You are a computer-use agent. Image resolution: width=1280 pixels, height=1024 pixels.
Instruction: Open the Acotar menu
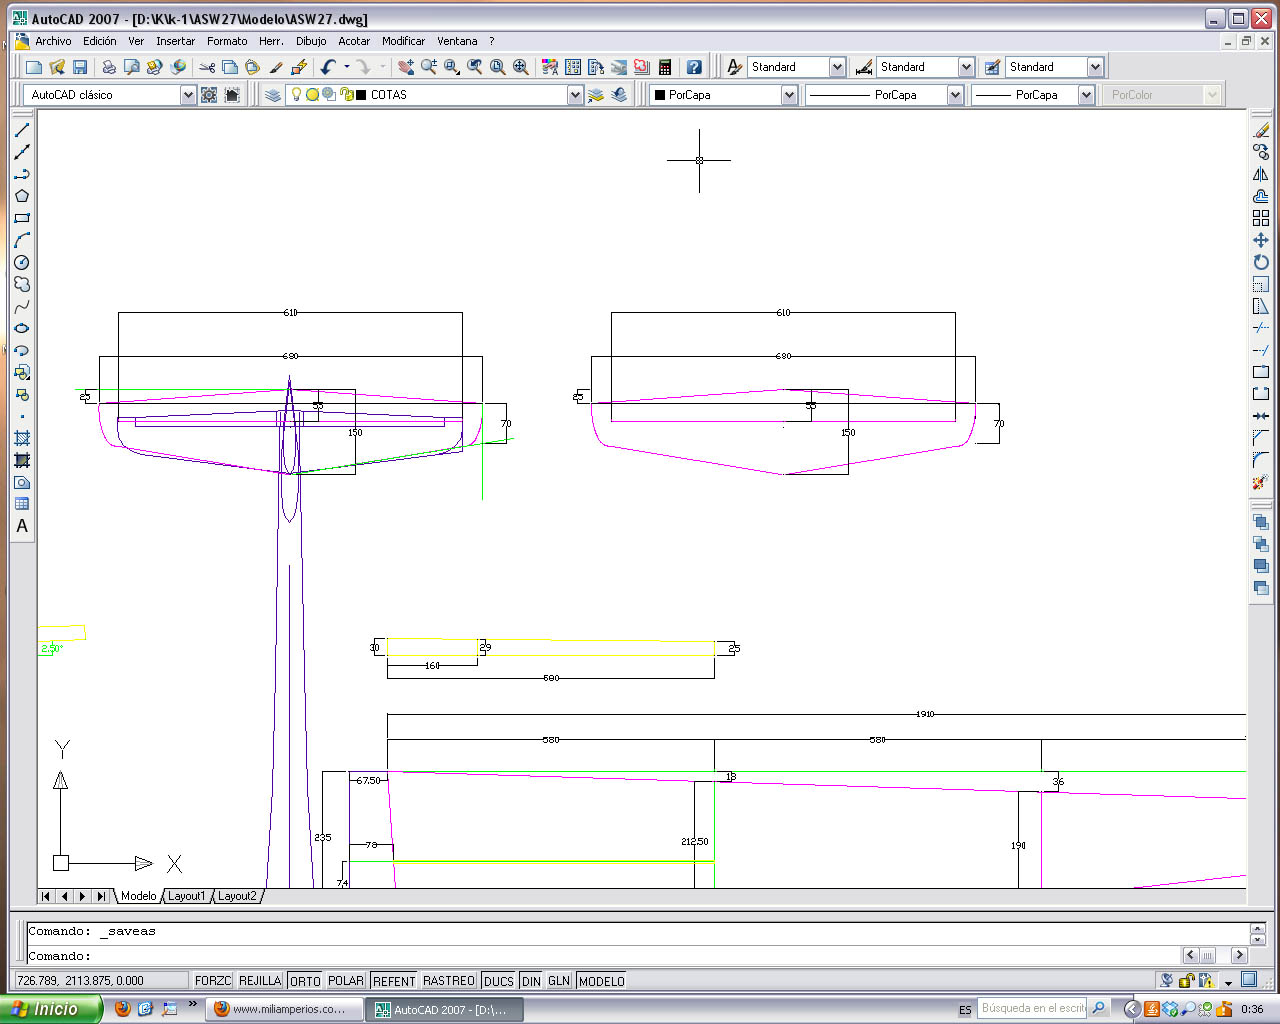(354, 41)
